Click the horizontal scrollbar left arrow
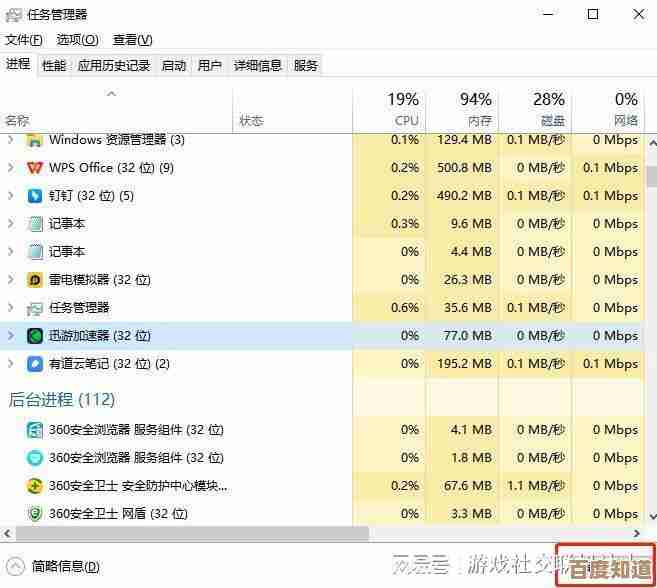Viewport: 657px width, 588px height. click(x=7, y=534)
